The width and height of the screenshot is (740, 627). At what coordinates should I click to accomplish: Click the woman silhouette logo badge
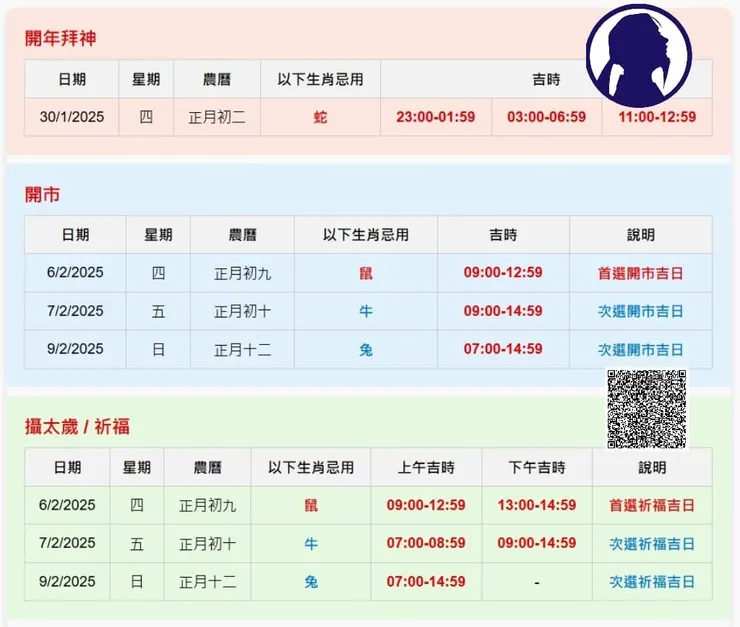[x=639, y=56]
